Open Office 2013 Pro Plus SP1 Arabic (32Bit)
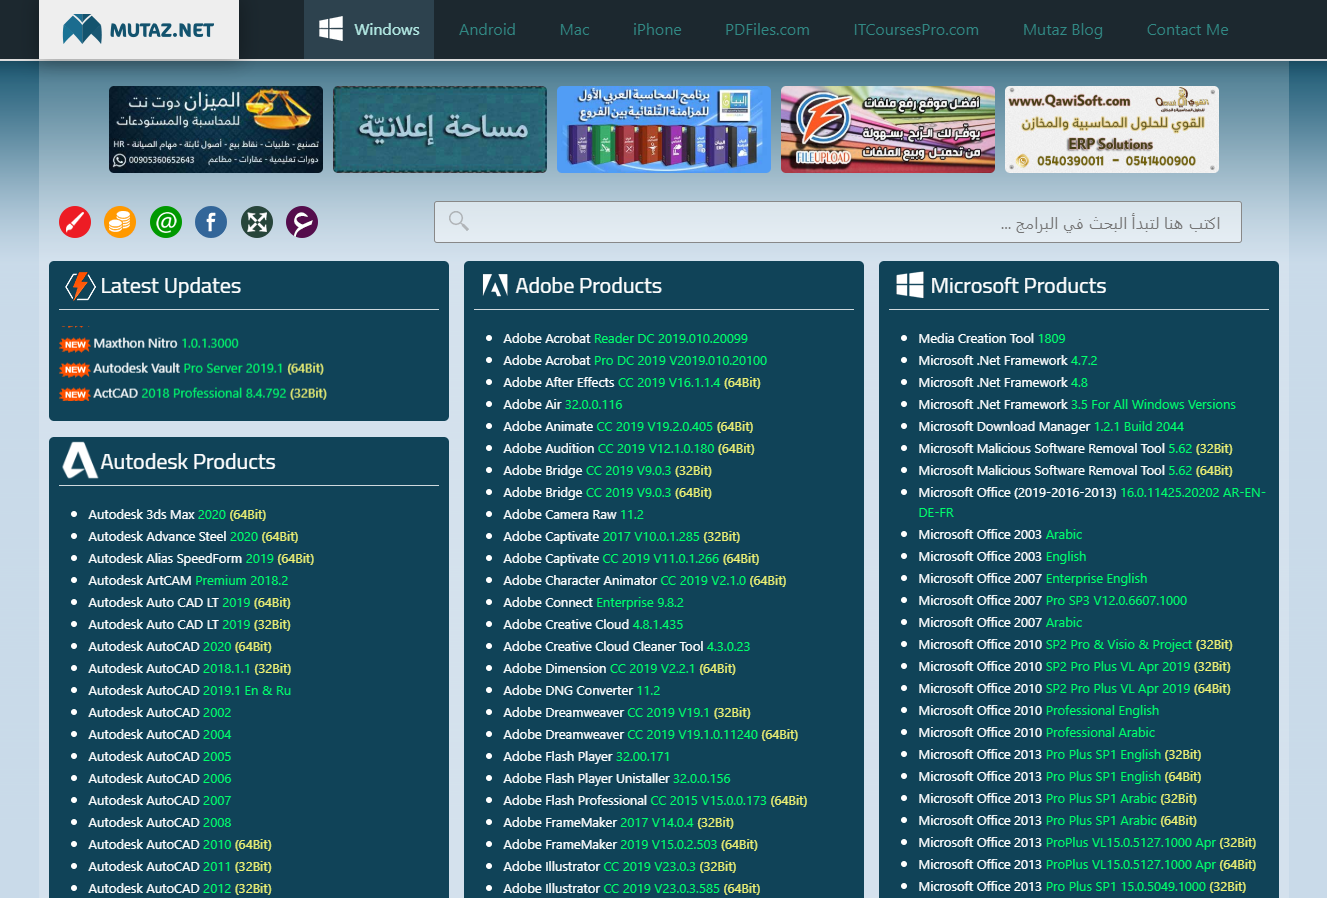The height and width of the screenshot is (898, 1327). tap(1058, 798)
